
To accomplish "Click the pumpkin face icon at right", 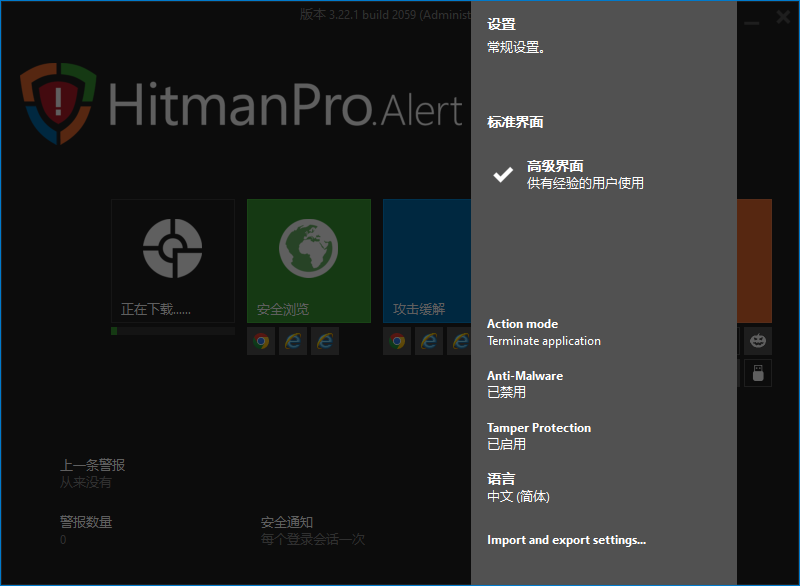I will (758, 341).
